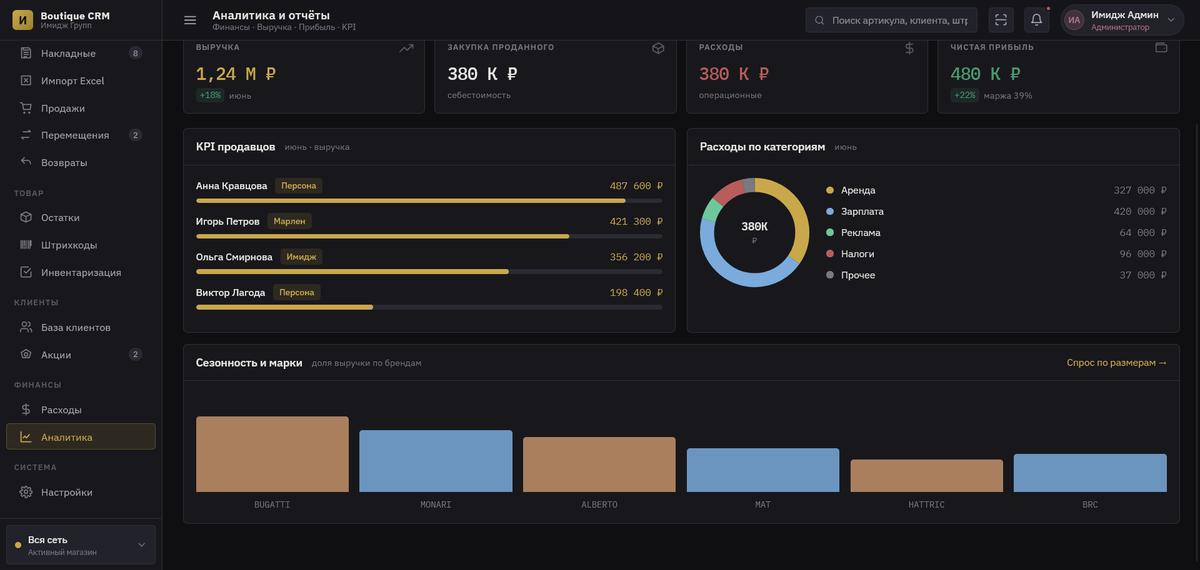
Task: Click Ольга Смирнова's amount 356 200 ₽
Action: 636,257
